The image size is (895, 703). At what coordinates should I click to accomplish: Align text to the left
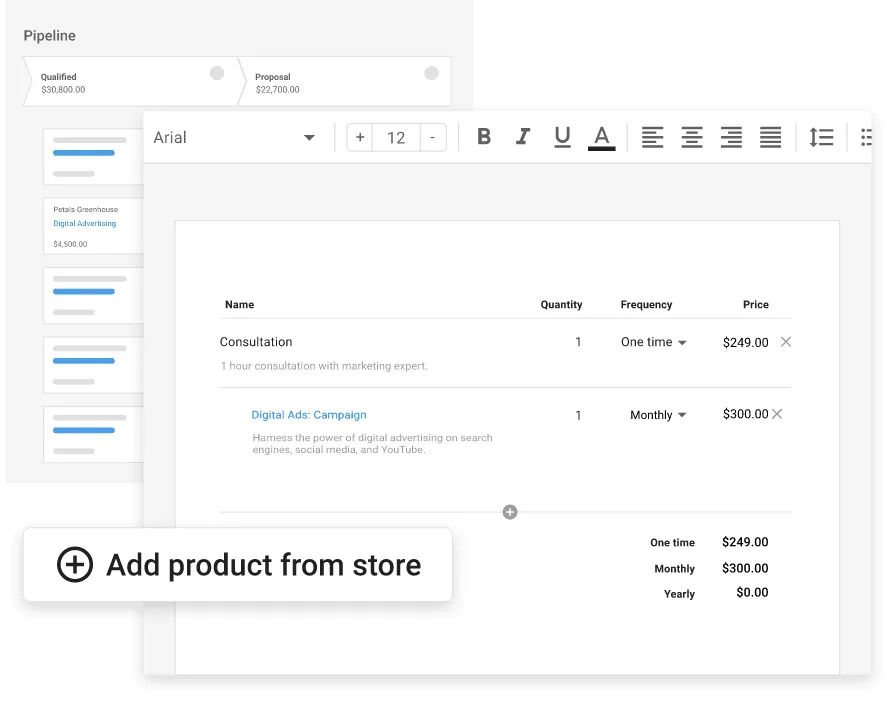[652, 137]
